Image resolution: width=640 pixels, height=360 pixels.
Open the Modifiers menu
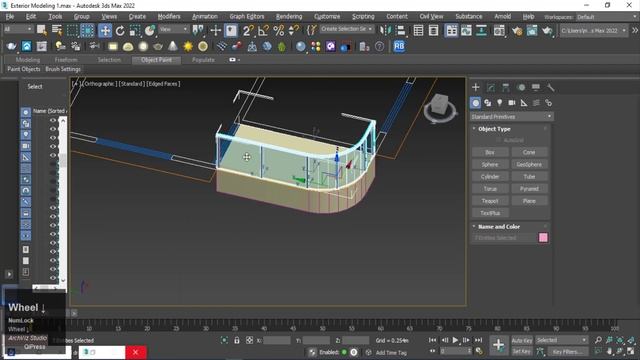click(x=169, y=16)
